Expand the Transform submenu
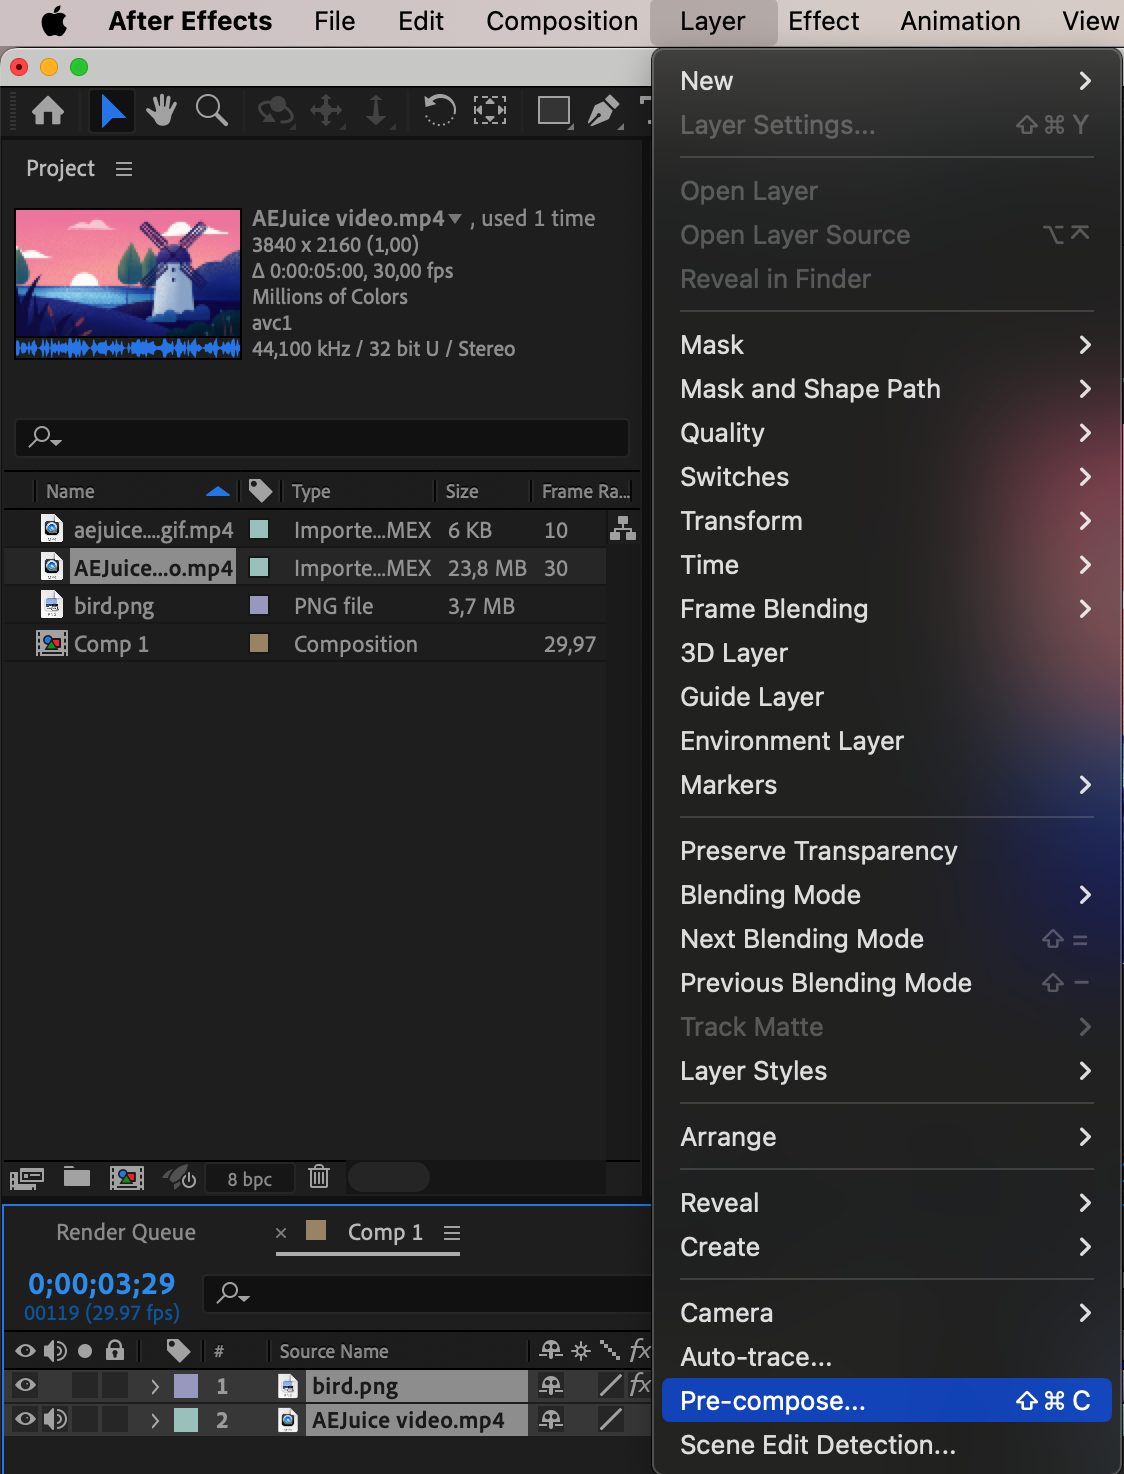 pos(887,521)
